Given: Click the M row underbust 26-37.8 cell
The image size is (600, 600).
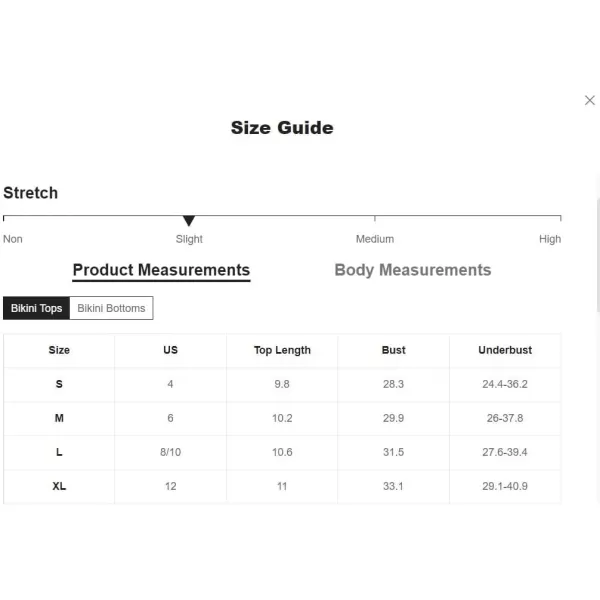Looking at the screenshot, I should click(x=505, y=418).
